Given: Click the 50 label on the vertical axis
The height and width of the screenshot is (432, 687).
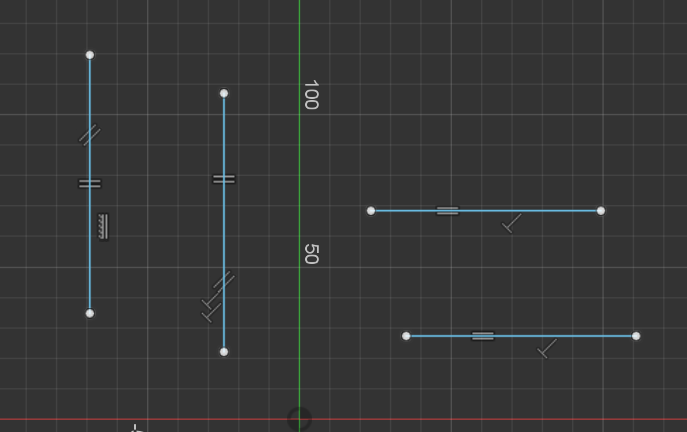Looking at the screenshot, I should 310,254.
